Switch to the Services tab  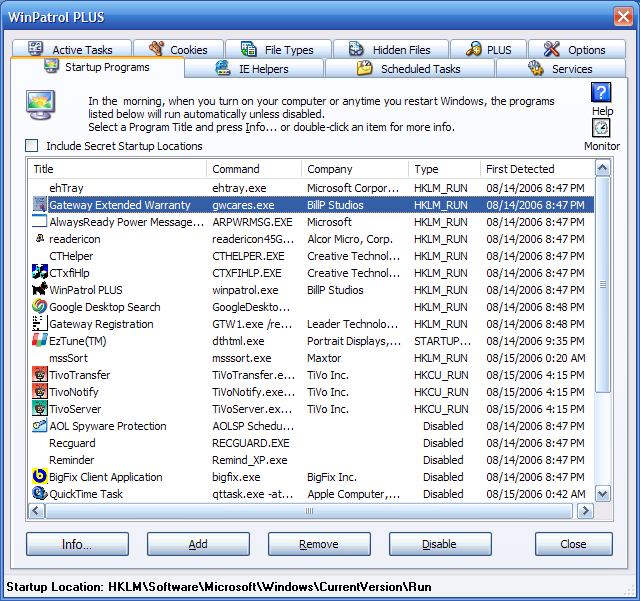561,69
